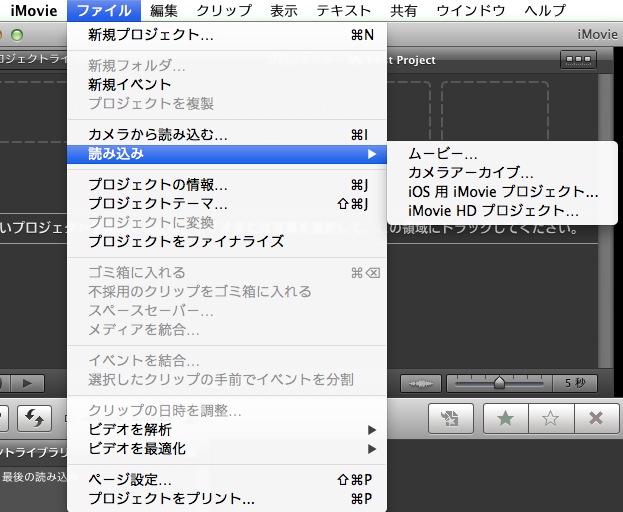Image resolution: width=623 pixels, height=512 pixels.
Task: Adjust the clip thumbnail duration slider
Action: coord(499,383)
